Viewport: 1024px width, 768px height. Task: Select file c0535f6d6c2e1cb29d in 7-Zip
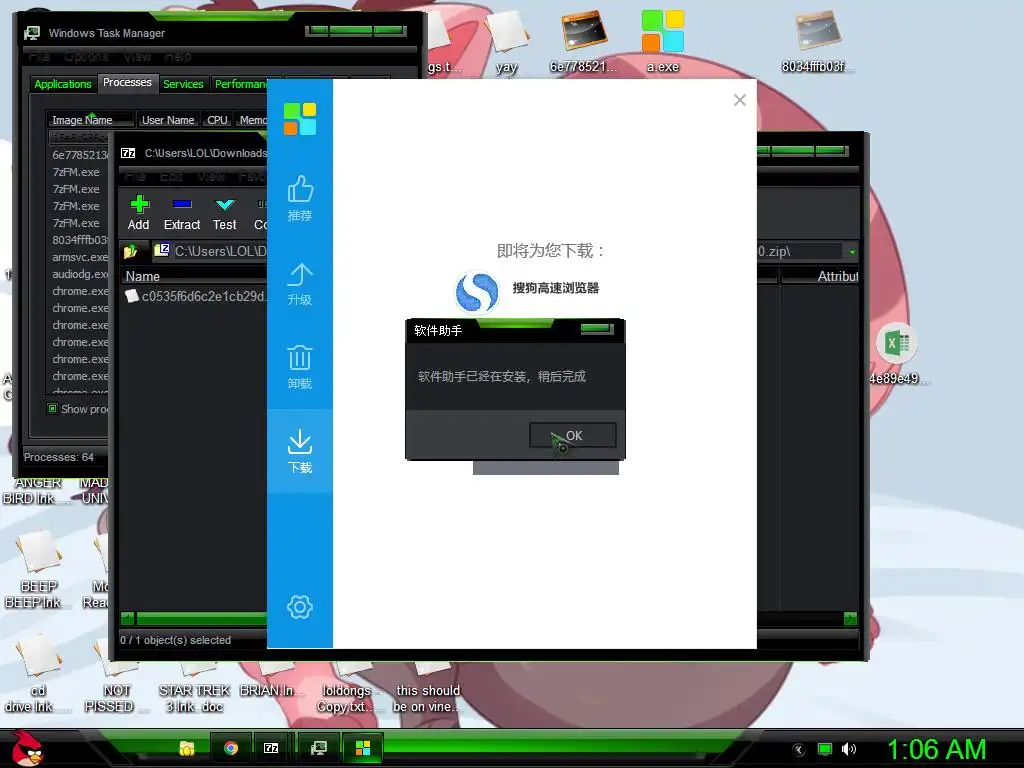tap(196, 296)
